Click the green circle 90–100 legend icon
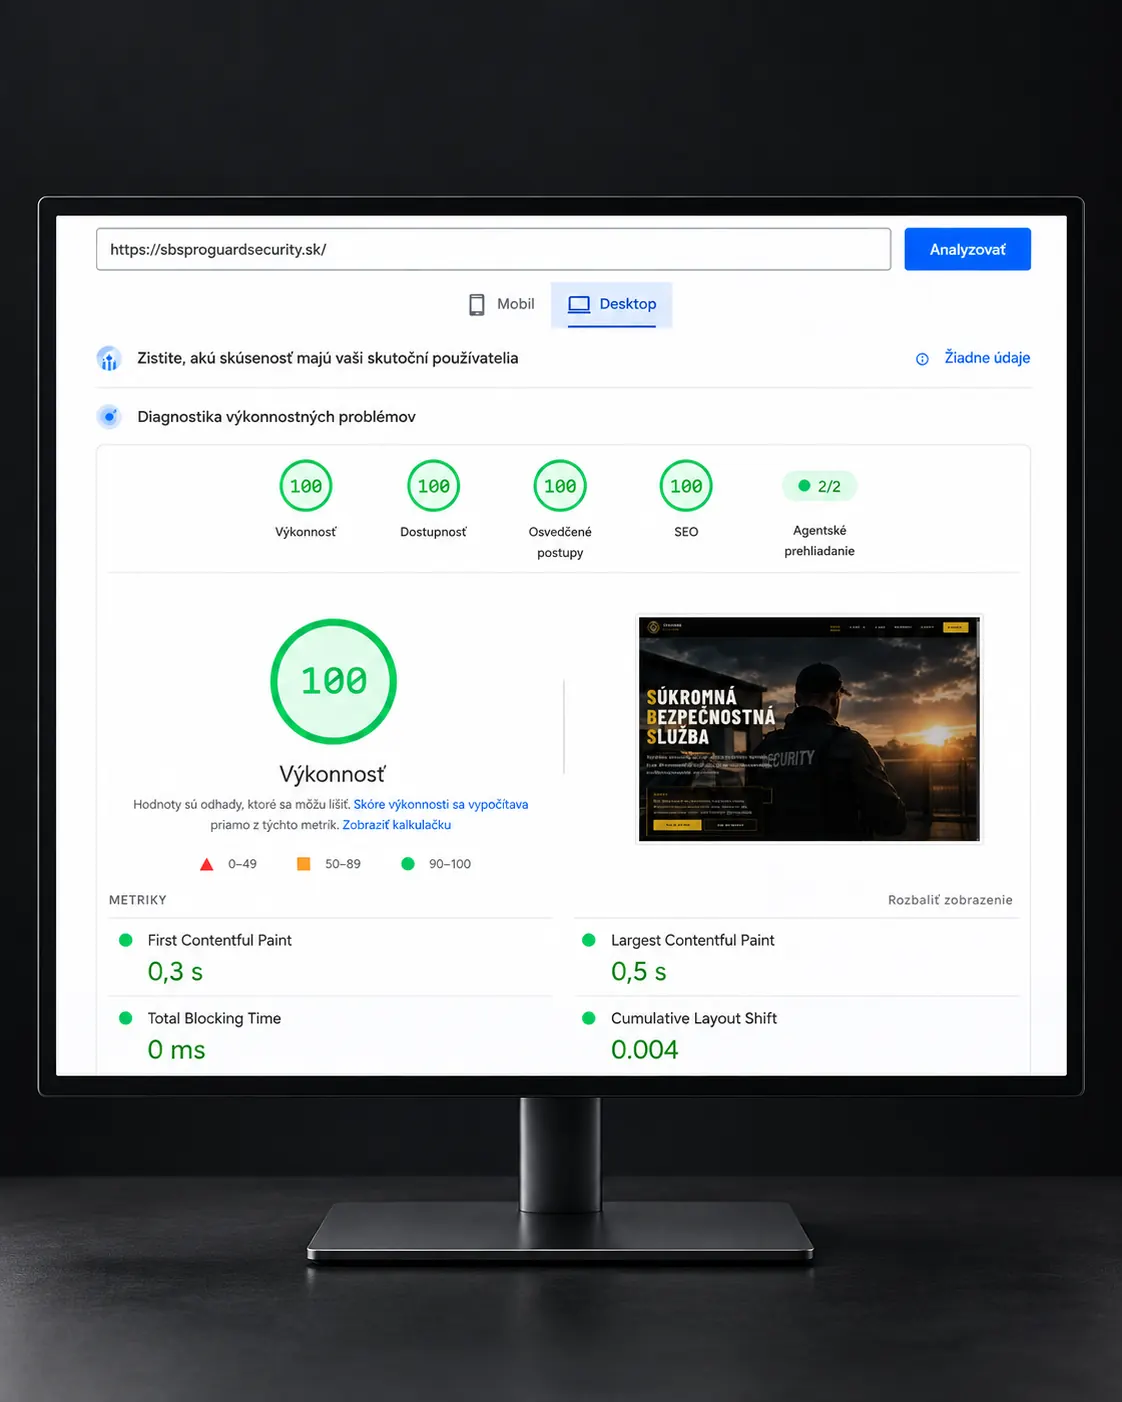 (x=408, y=864)
